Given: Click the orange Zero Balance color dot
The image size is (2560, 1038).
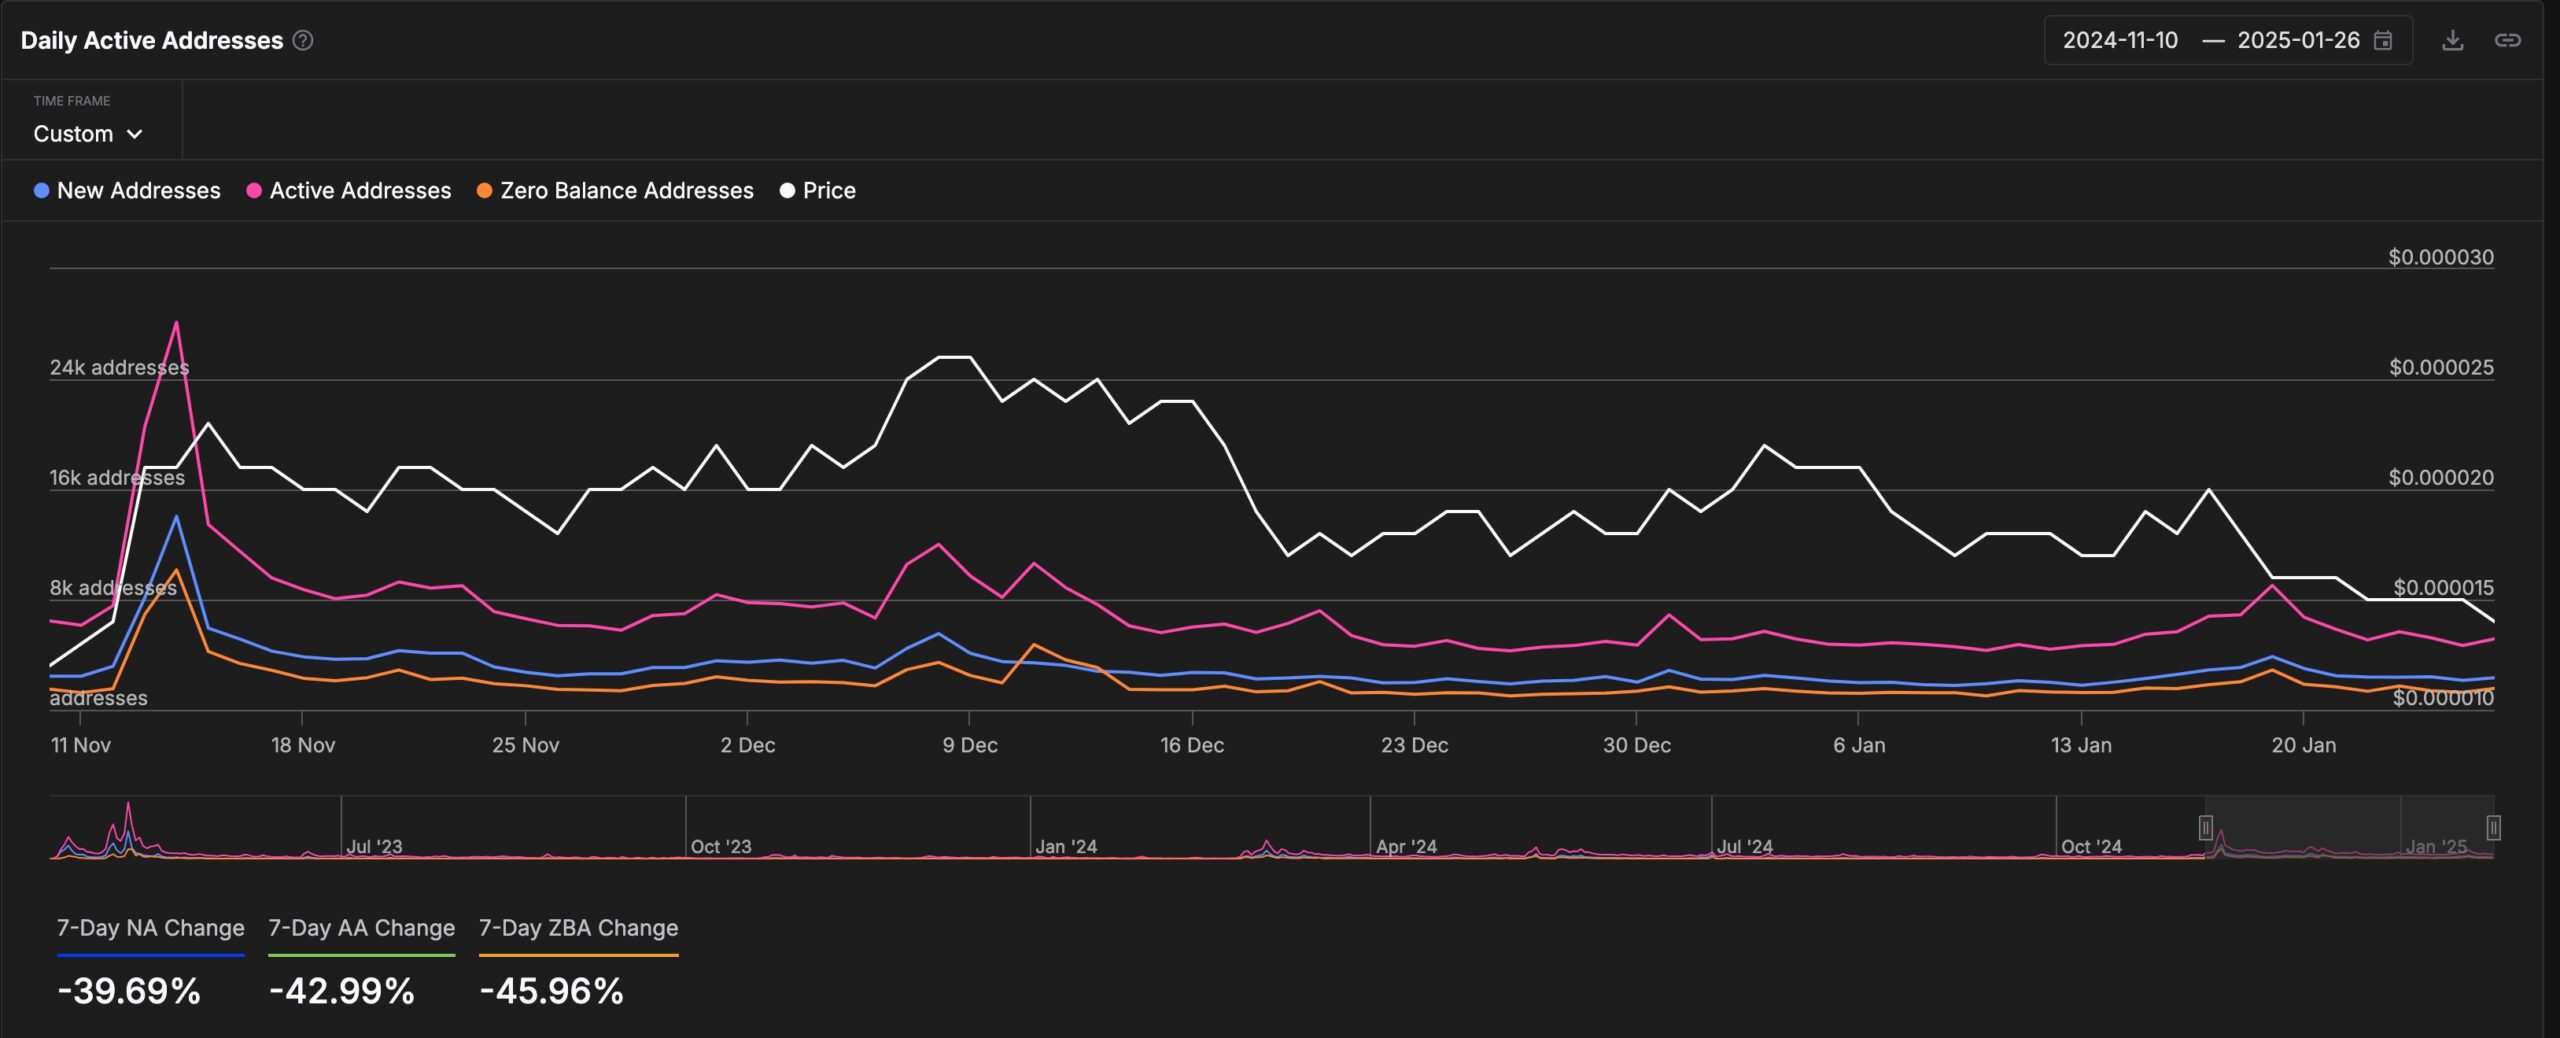Looking at the screenshot, I should pyautogui.click(x=484, y=190).
